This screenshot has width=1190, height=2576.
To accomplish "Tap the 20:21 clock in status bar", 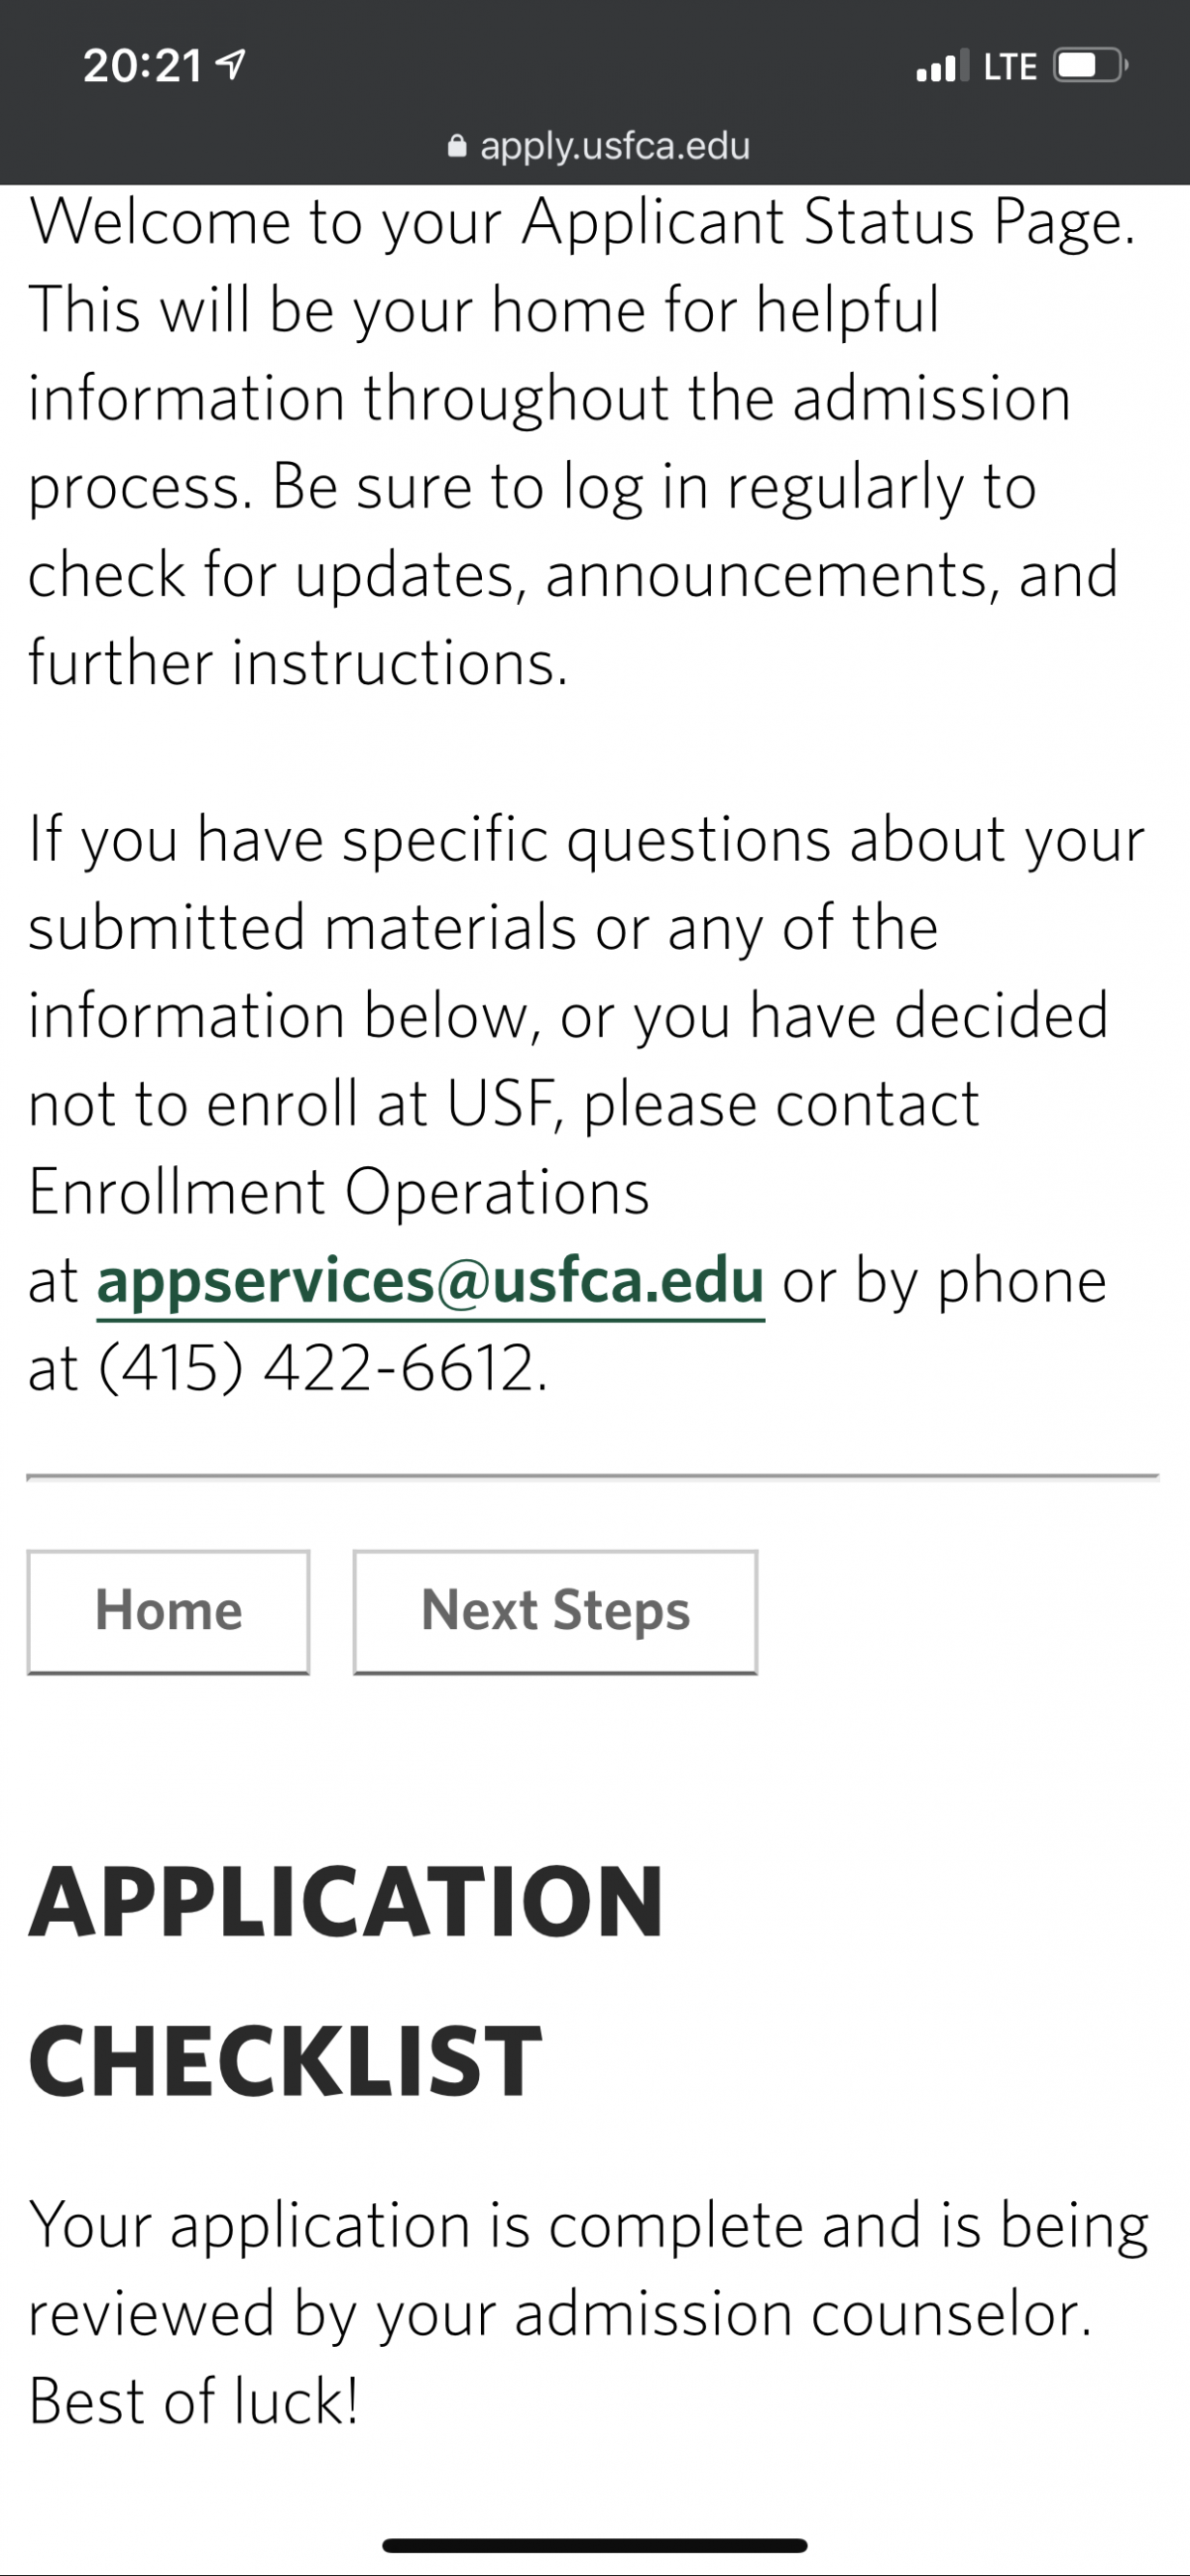I will point(143,66).
